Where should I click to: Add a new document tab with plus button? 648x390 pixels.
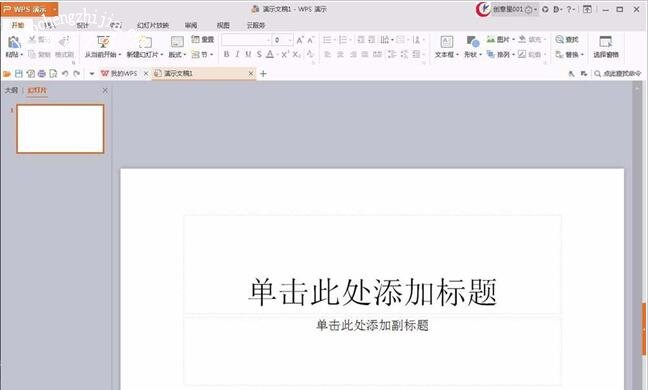click(x=263, y=74)
